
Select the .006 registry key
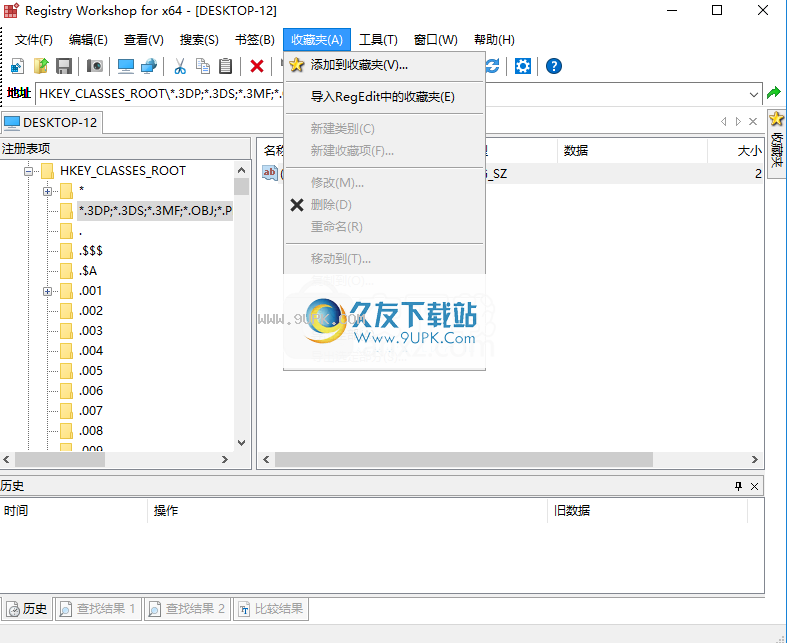[x=90, y=391]
